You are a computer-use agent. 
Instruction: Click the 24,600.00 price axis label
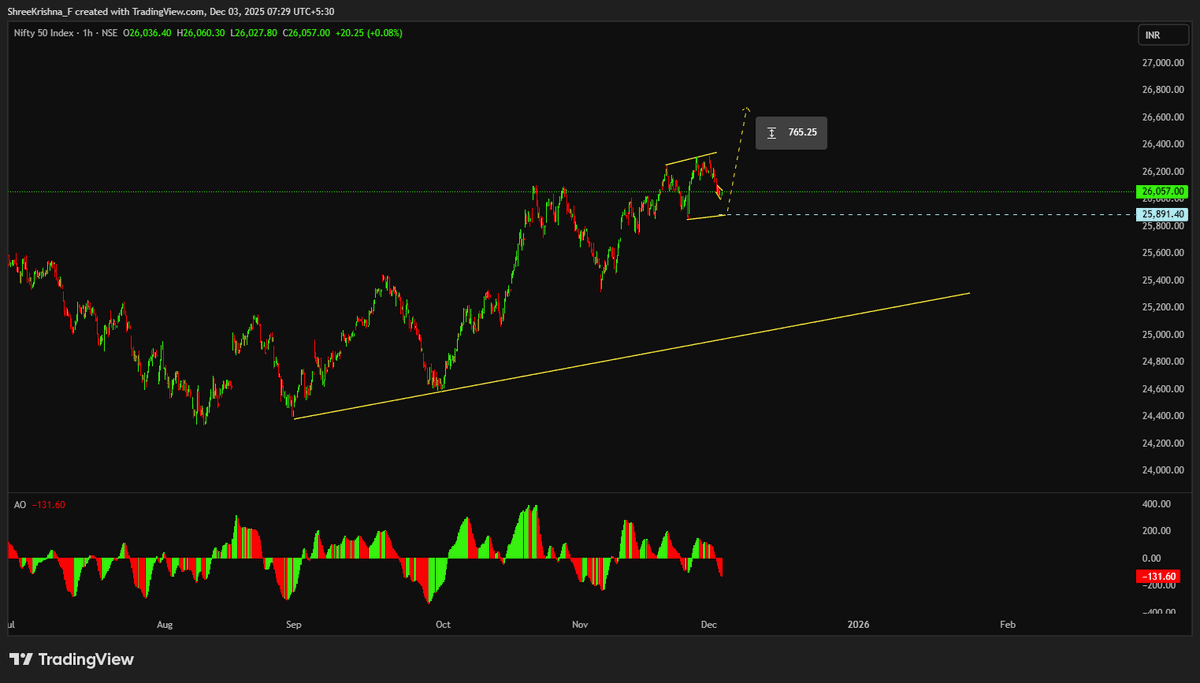[x=1162, y=389]
